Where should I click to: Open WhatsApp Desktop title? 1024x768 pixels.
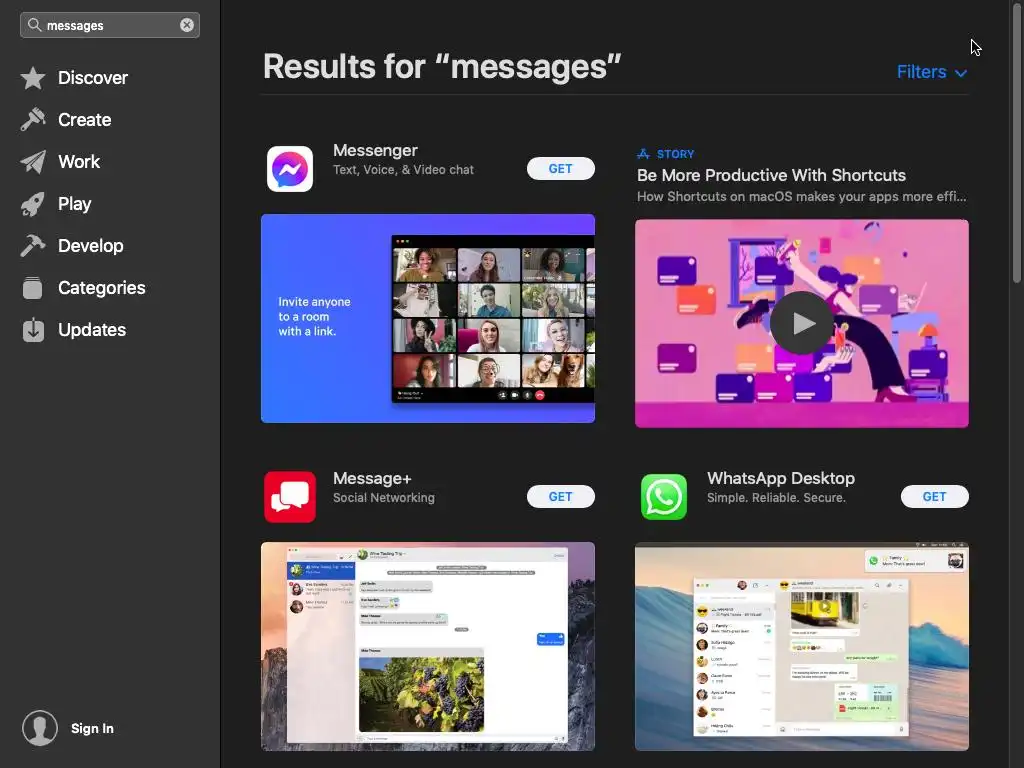click(780, 478)
